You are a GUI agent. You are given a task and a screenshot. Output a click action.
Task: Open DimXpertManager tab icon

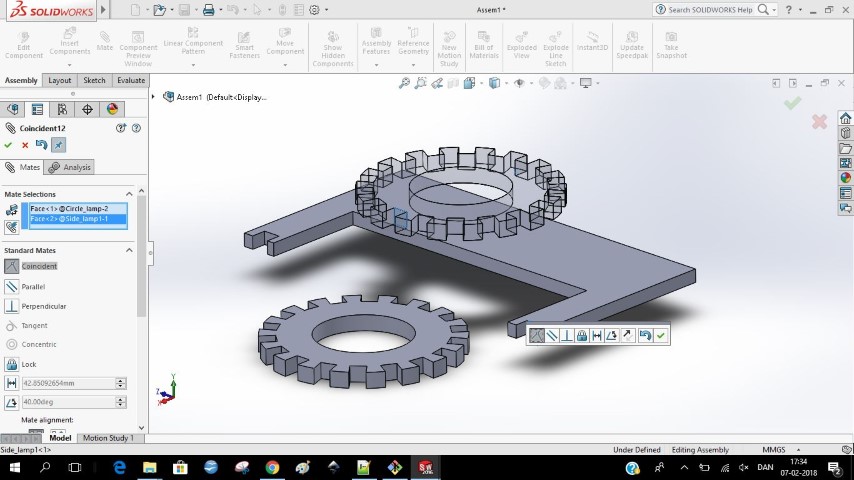(x=87, y=110)
